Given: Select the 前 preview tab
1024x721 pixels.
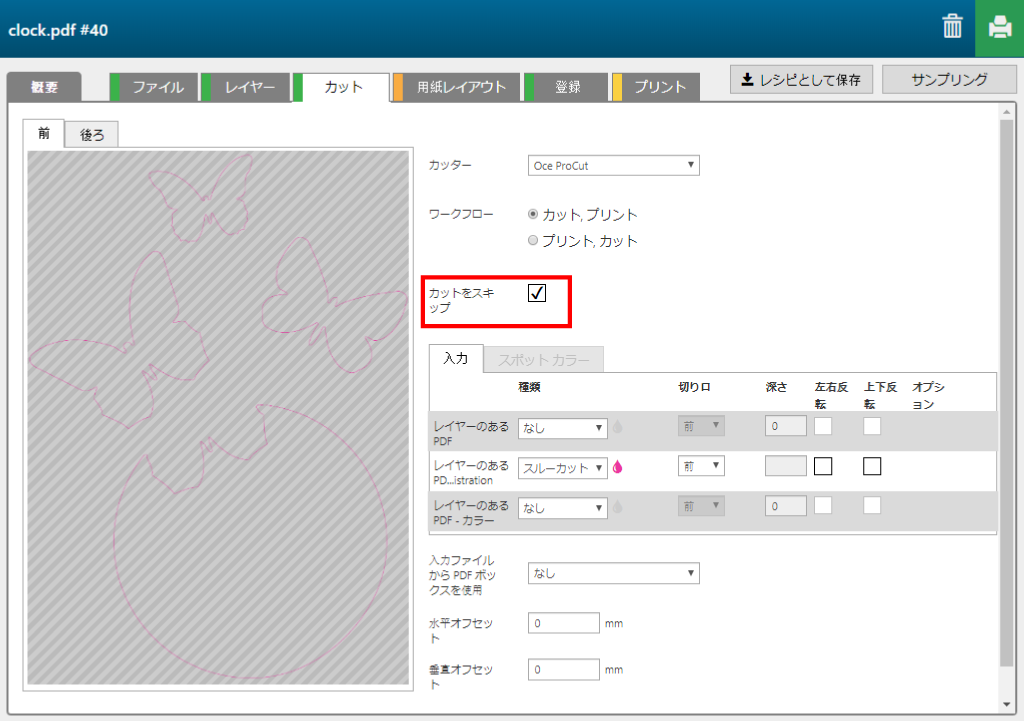Looking at the screenshot, I should pos(44,133).
